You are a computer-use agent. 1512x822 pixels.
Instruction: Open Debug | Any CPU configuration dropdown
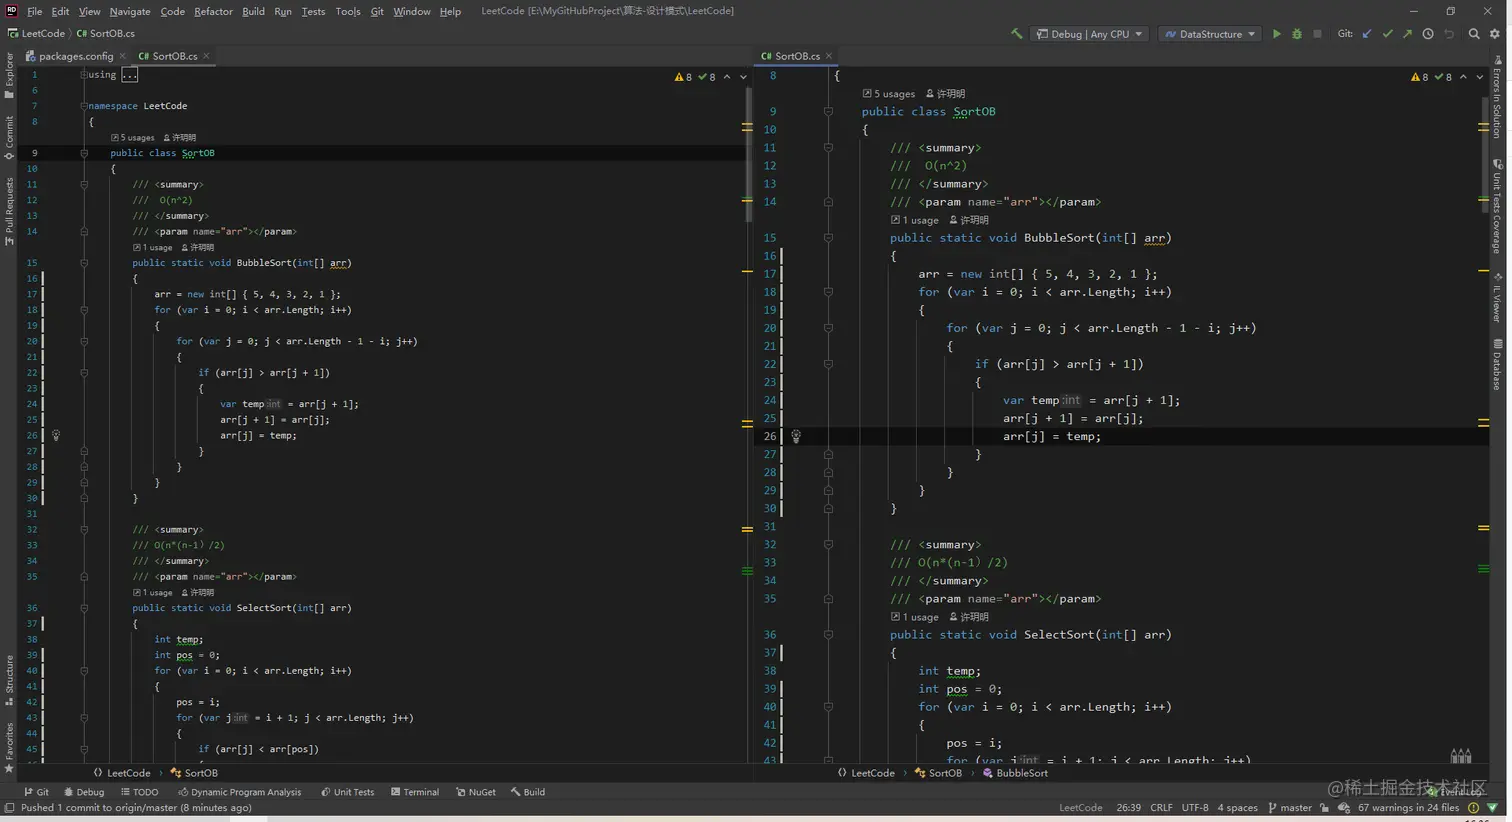[1089, 34]
